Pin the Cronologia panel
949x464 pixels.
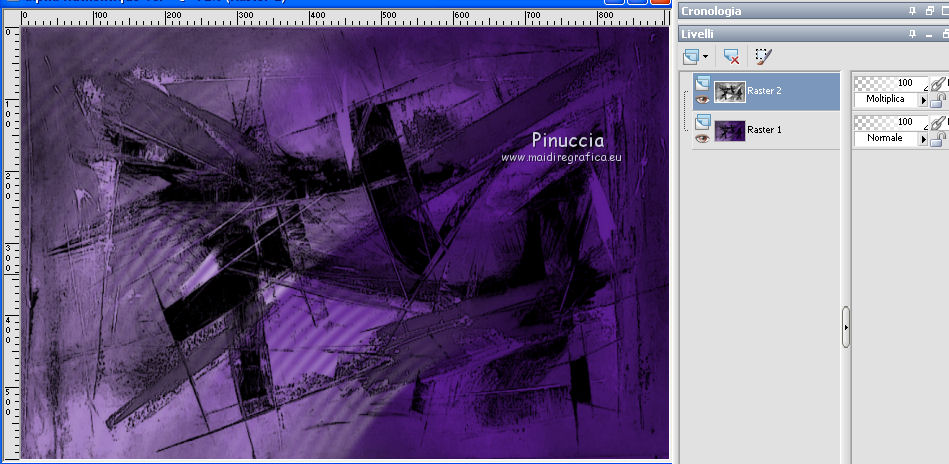tap(913, 11)
